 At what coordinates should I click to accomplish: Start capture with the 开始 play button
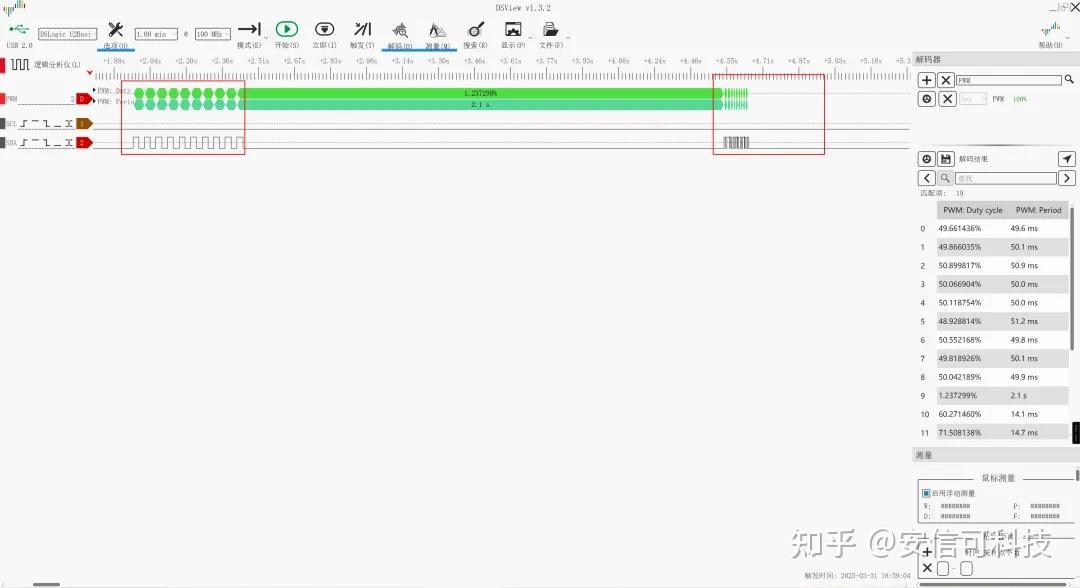pyautogui.click(x=287, y=30)
